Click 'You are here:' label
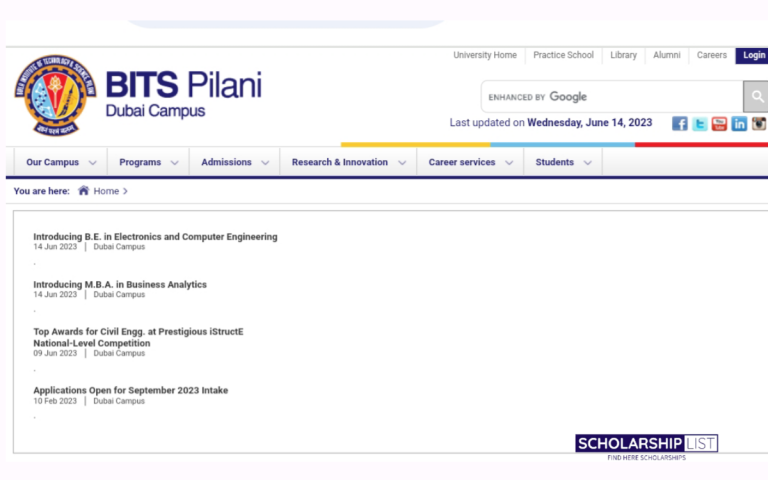 42,191
